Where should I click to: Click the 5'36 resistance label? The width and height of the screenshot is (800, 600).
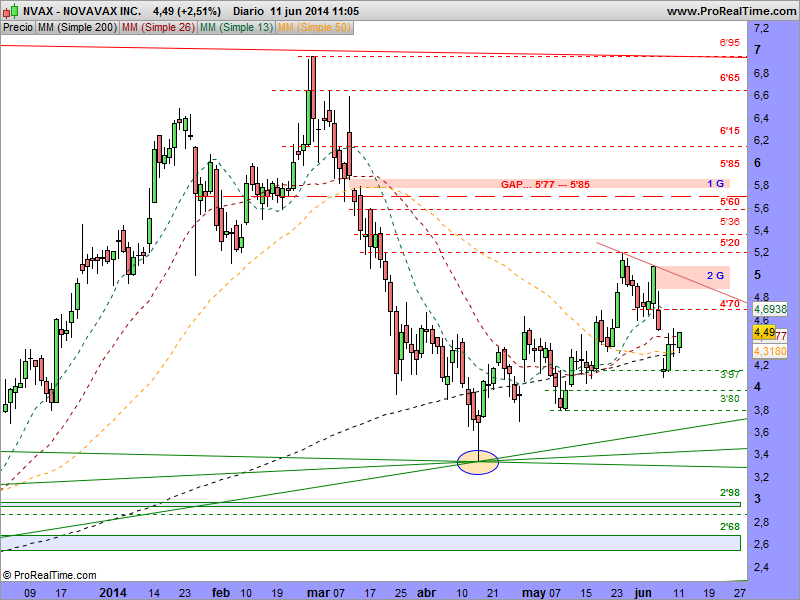(730, 221)
